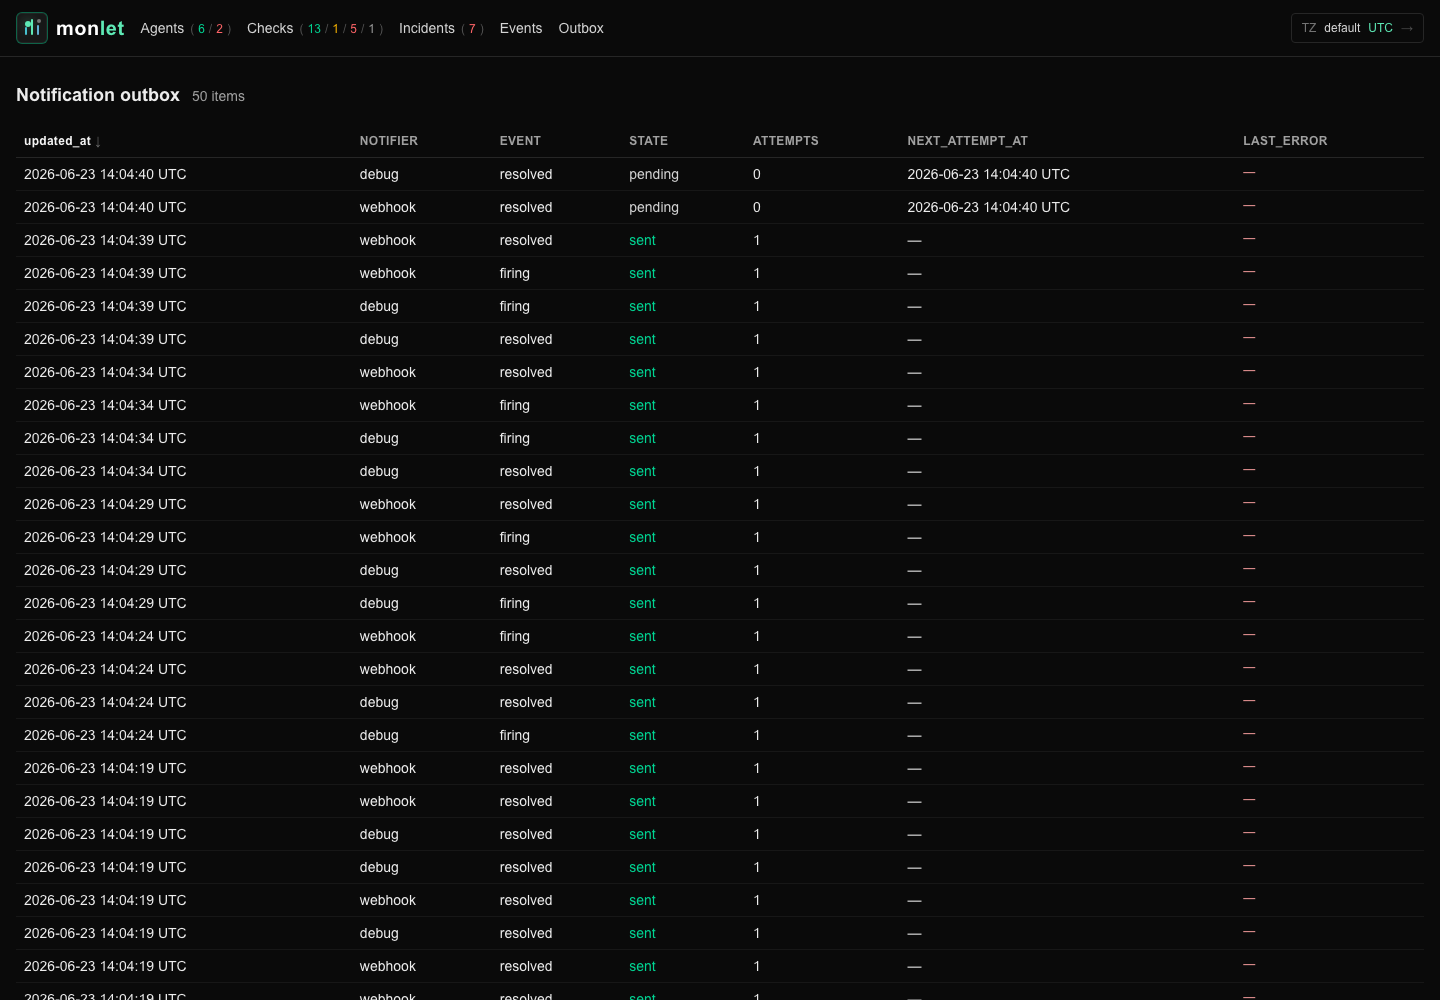This screenshot has width=1440, height=1000.
Task: Click the '50 items' count label
Action: click(x=218, y=96)
